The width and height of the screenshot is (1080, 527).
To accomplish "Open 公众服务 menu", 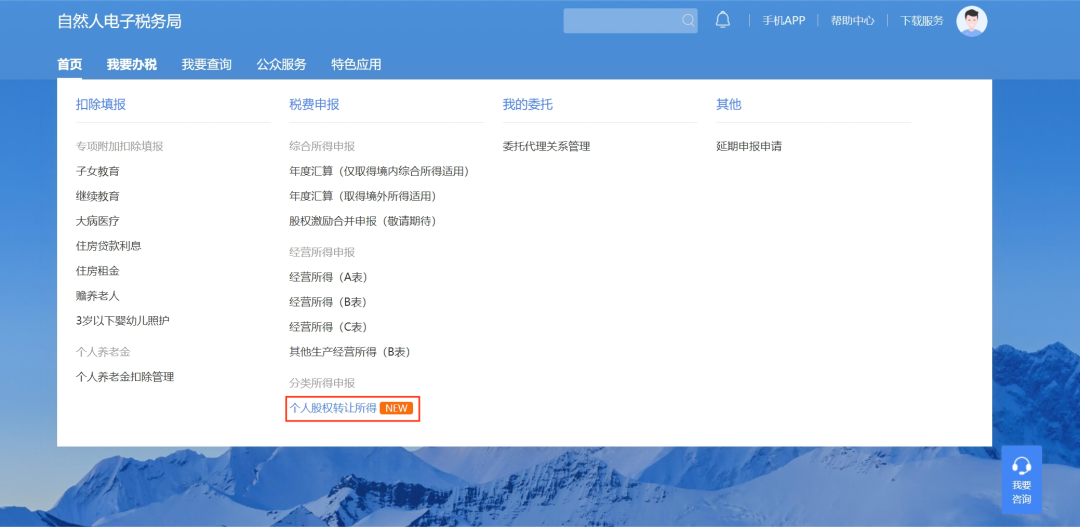I will [x=281, y=65].
